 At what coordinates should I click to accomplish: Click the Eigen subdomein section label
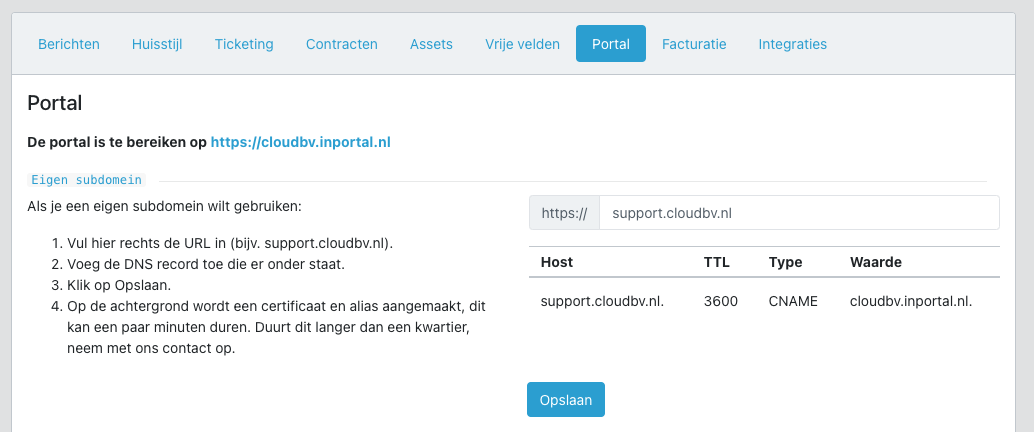point(86,180)
